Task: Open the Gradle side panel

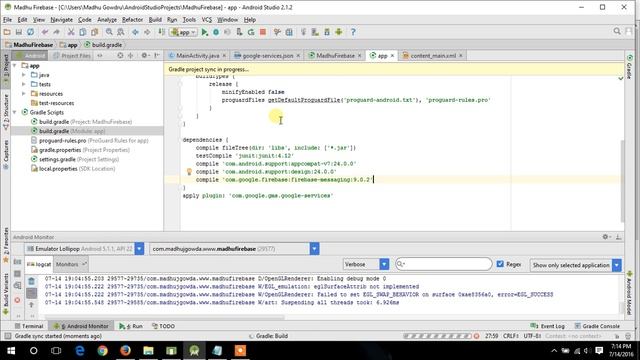Action: (x=629, y=67)
